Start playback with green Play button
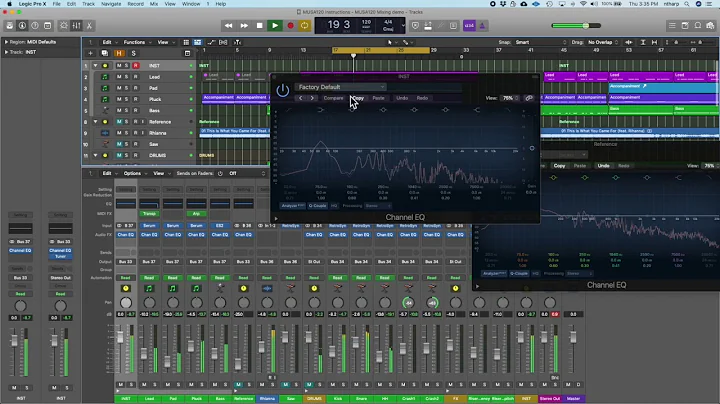The width and height of the screenshot is (720, 404). [x=275, y=26]
